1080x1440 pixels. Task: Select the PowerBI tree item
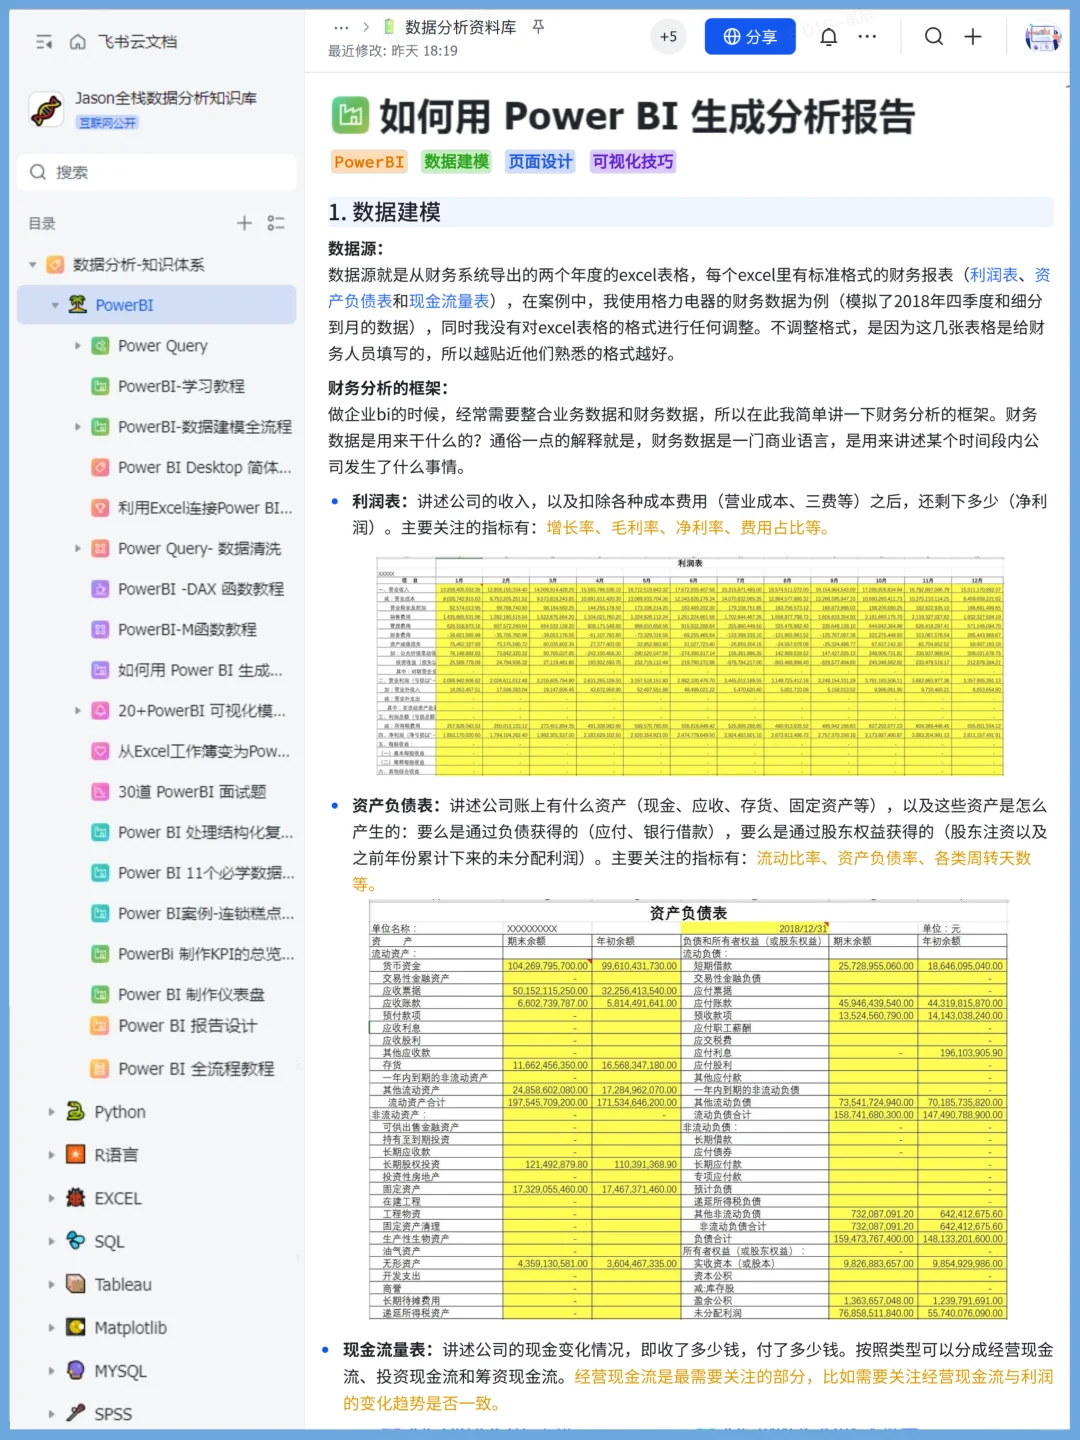click(x=157, y=305)
